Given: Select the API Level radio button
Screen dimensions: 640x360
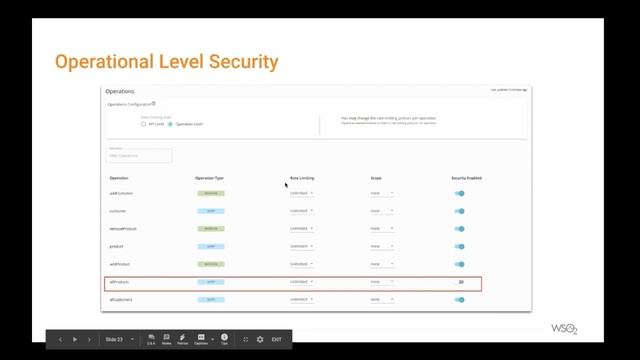Looking at the screenshot, I should coord(143,124).
